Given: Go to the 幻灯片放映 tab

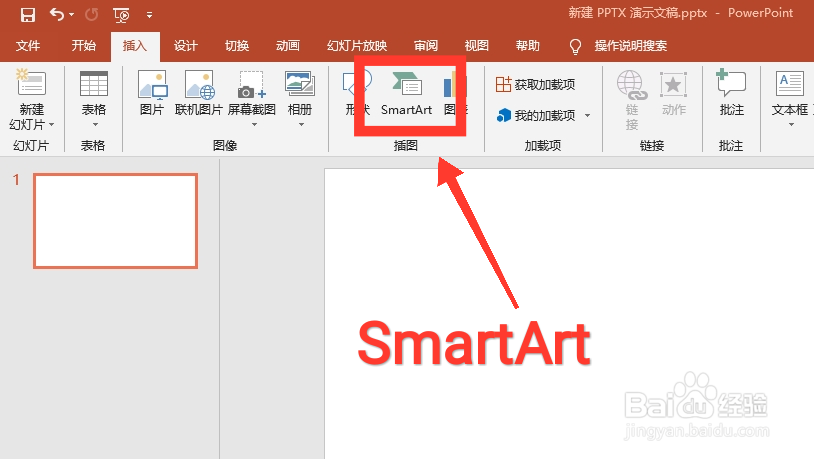Looking at the screenshot, I should [357, 46].
